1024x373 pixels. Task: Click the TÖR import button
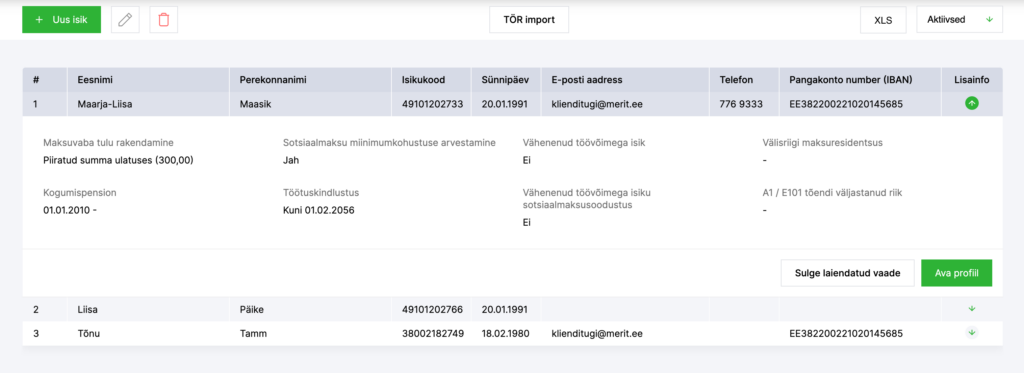pyautogui.click(x=529, y=20)
